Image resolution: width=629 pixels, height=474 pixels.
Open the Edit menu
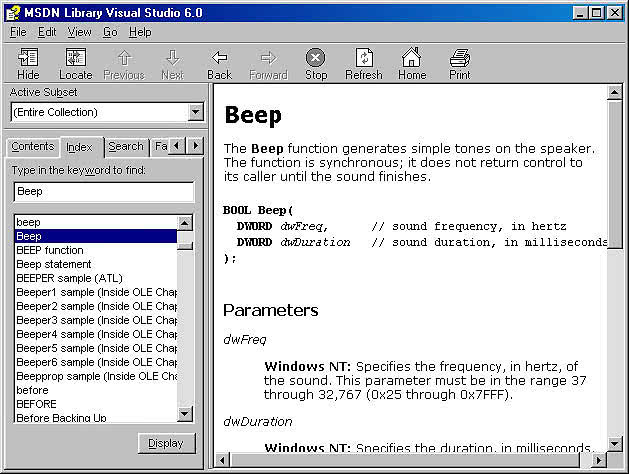[47, 32]
